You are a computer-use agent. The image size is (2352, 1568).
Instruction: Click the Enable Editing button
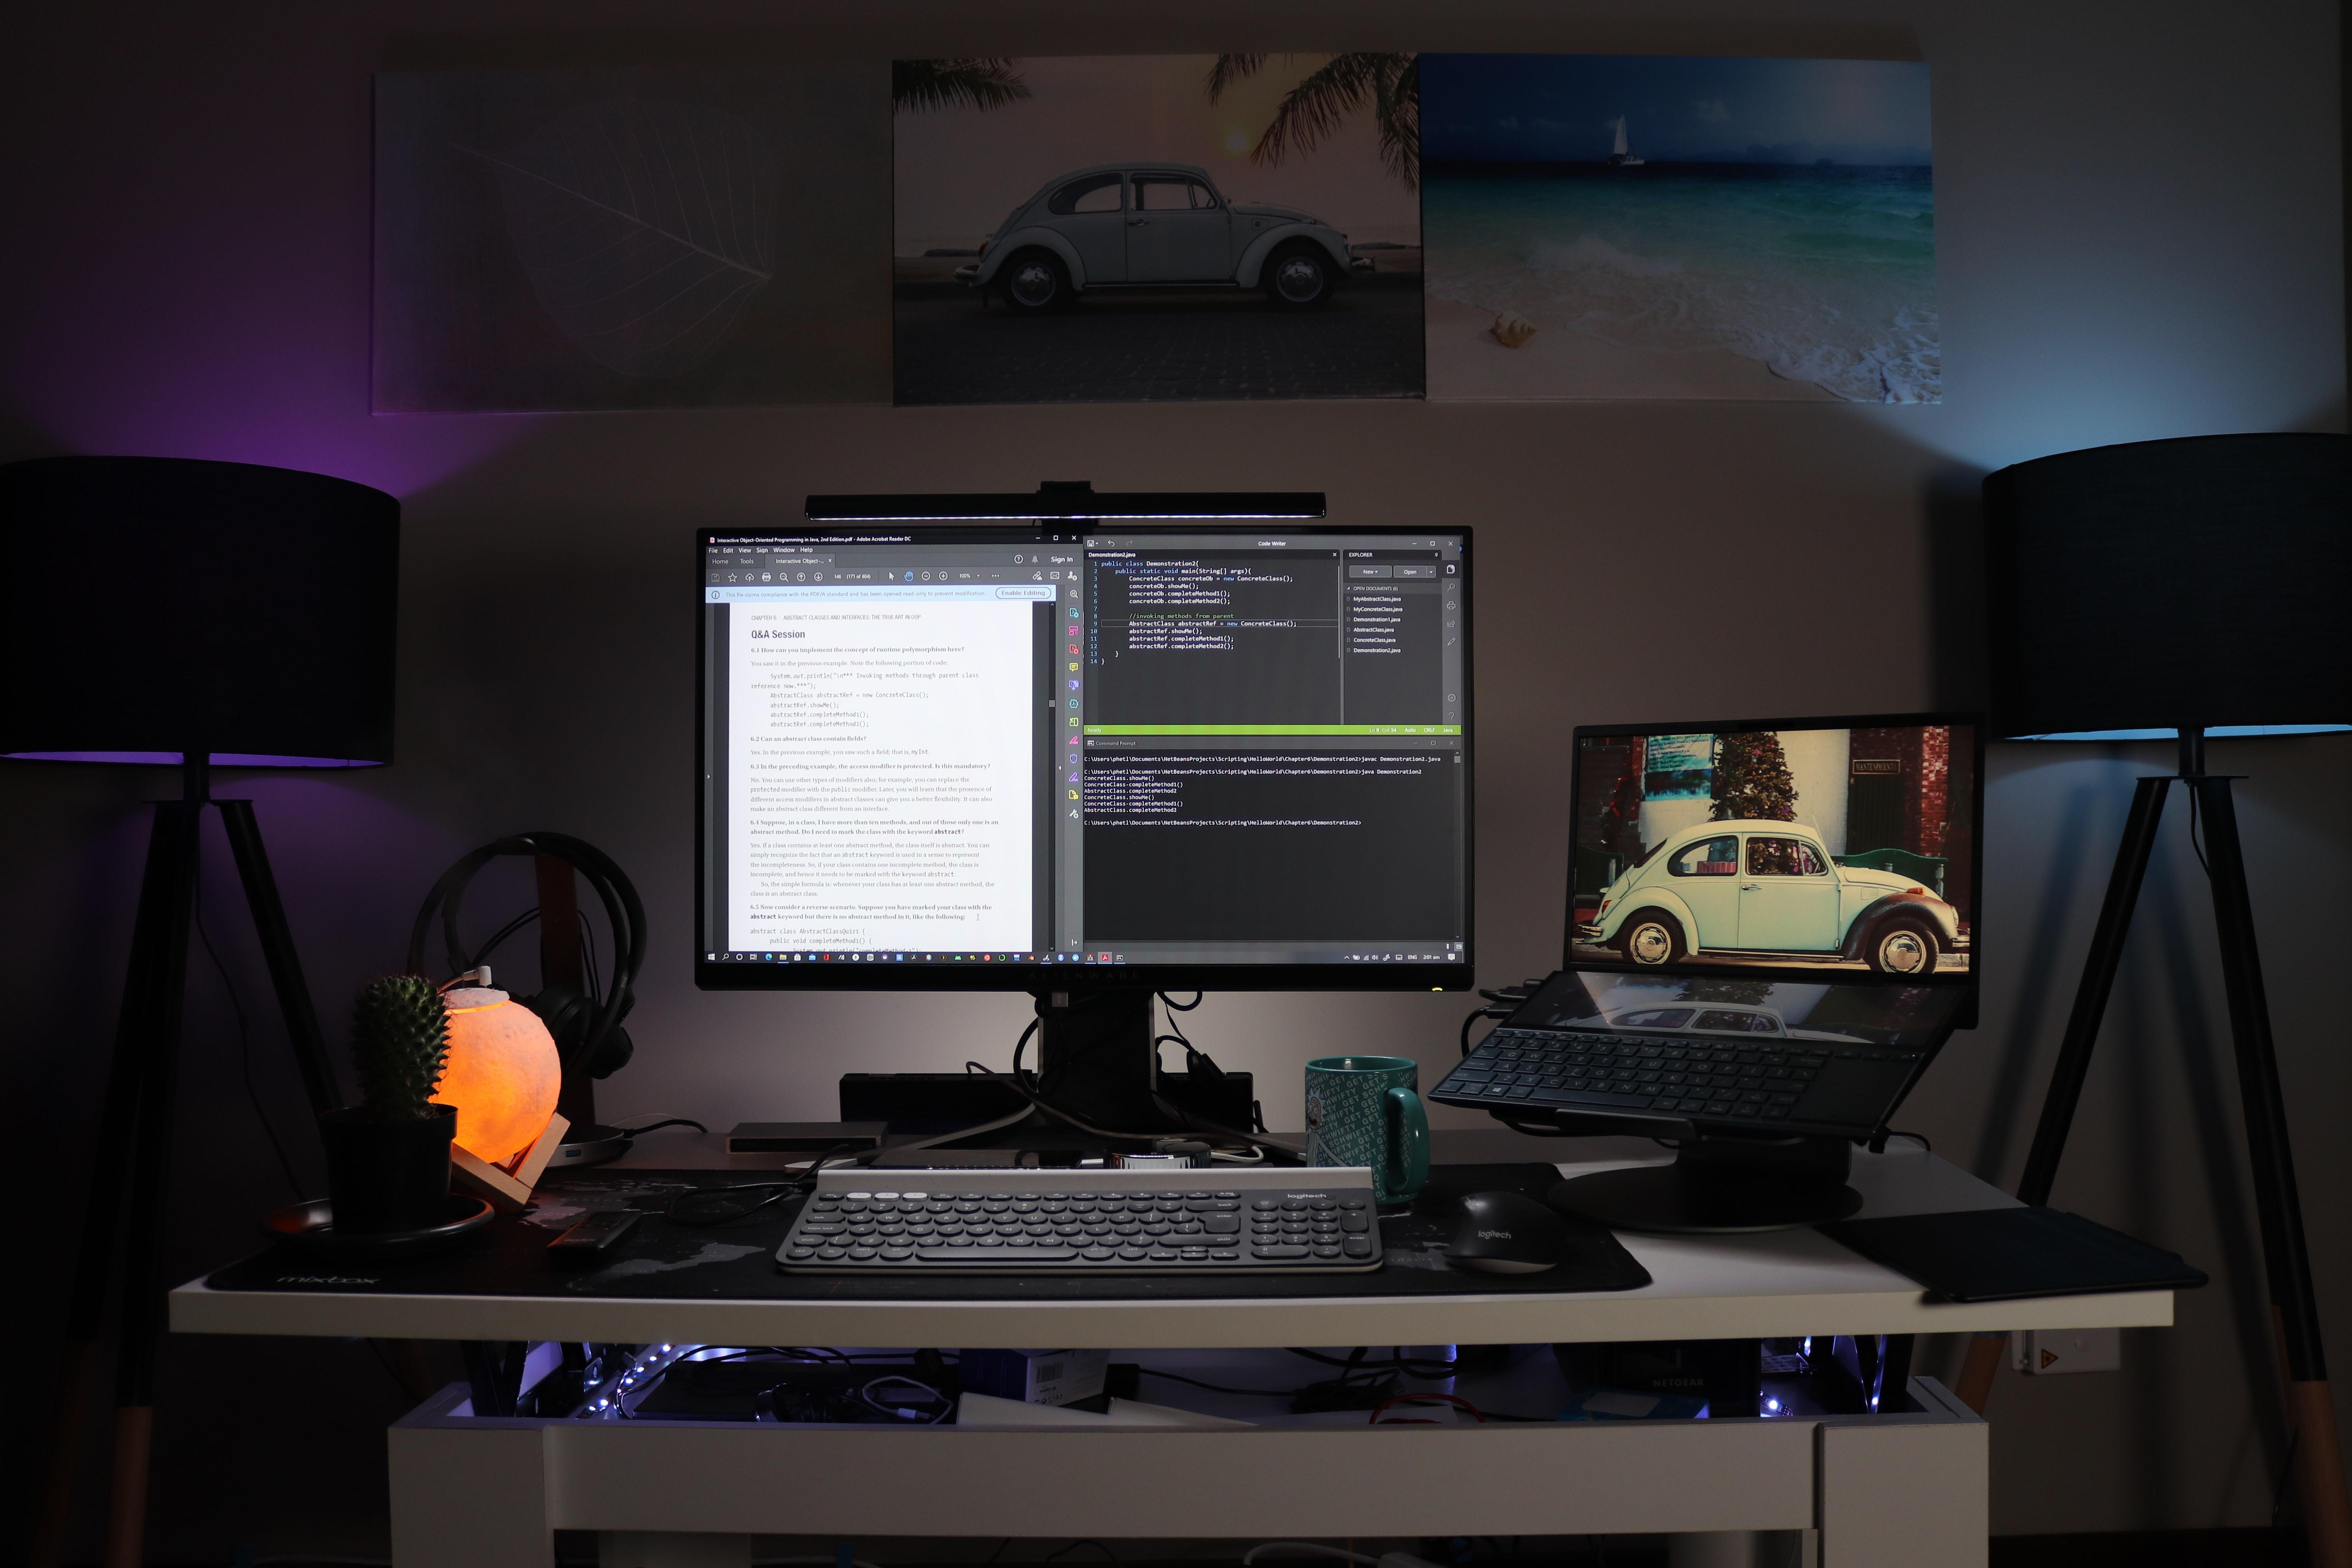[1023, 593]
